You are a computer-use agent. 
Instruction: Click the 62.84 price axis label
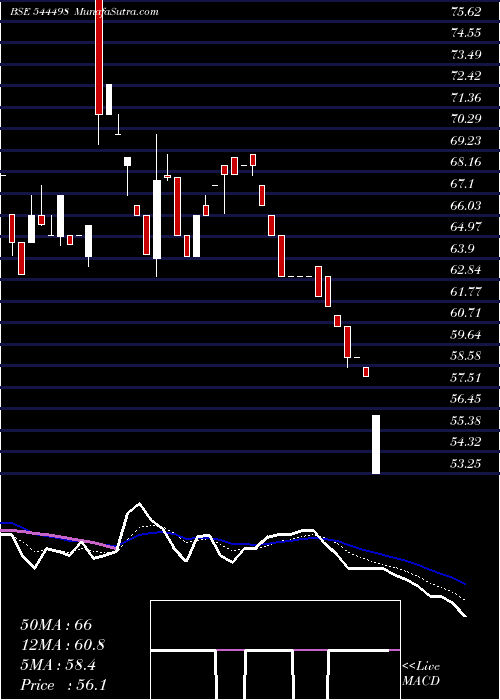(466, 270)
